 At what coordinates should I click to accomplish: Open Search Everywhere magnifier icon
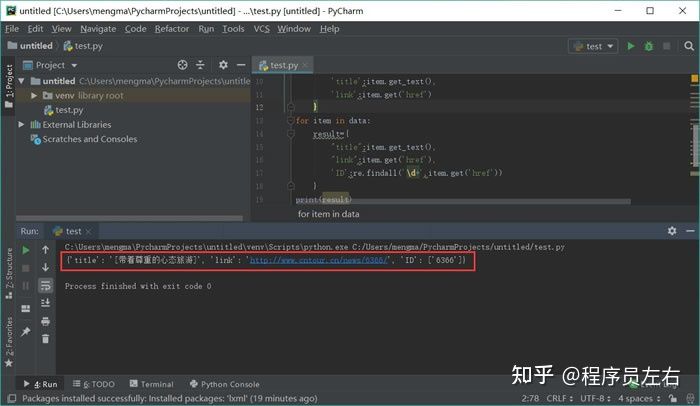click(689, 46)
